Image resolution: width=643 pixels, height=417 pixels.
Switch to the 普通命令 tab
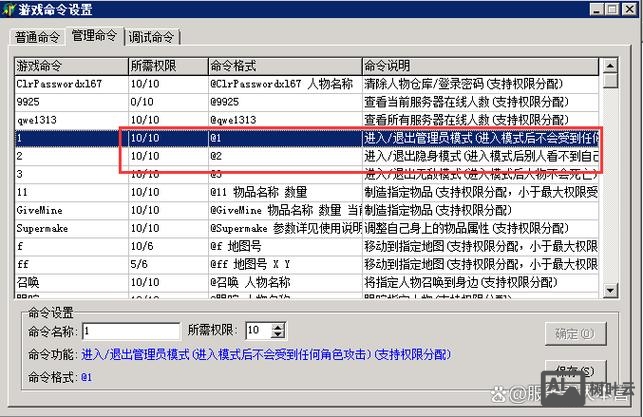tap(37, 37)
